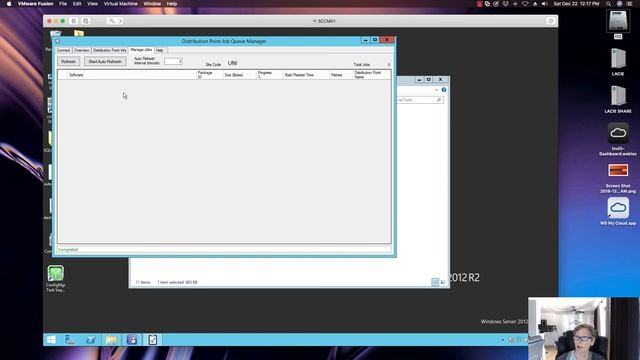640x360 pixels.
Task: Minimize the Distribution Point Job Queue Manager
Action: (x=365, y=40)
